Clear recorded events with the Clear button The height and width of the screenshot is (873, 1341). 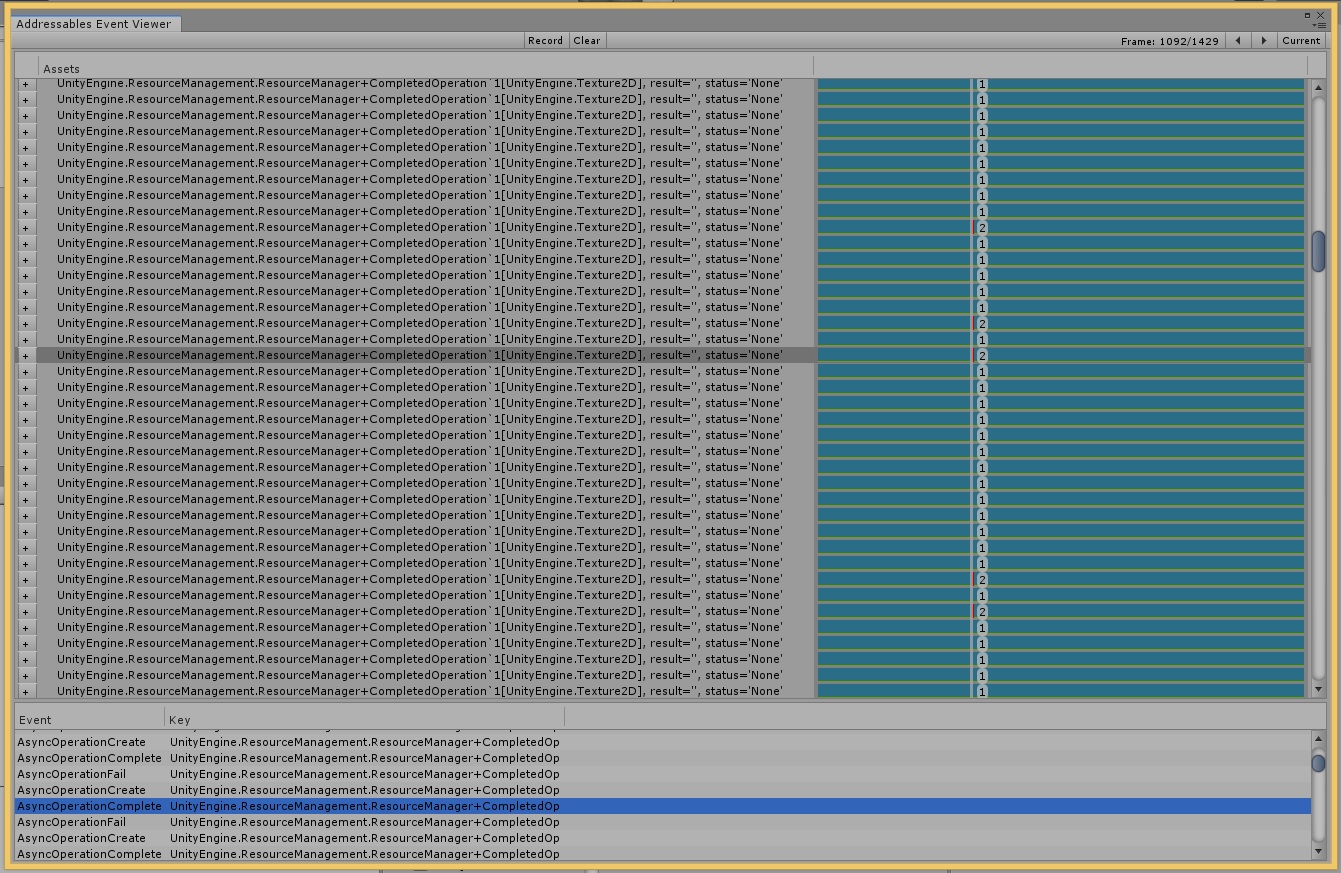[587, 40]
